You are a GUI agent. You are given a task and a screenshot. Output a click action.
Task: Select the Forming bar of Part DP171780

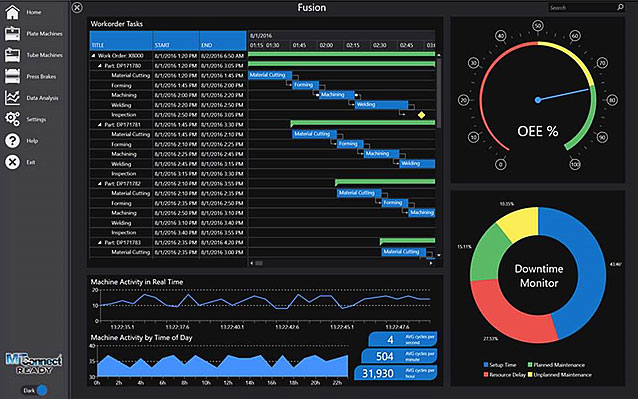tap(306, 85)
